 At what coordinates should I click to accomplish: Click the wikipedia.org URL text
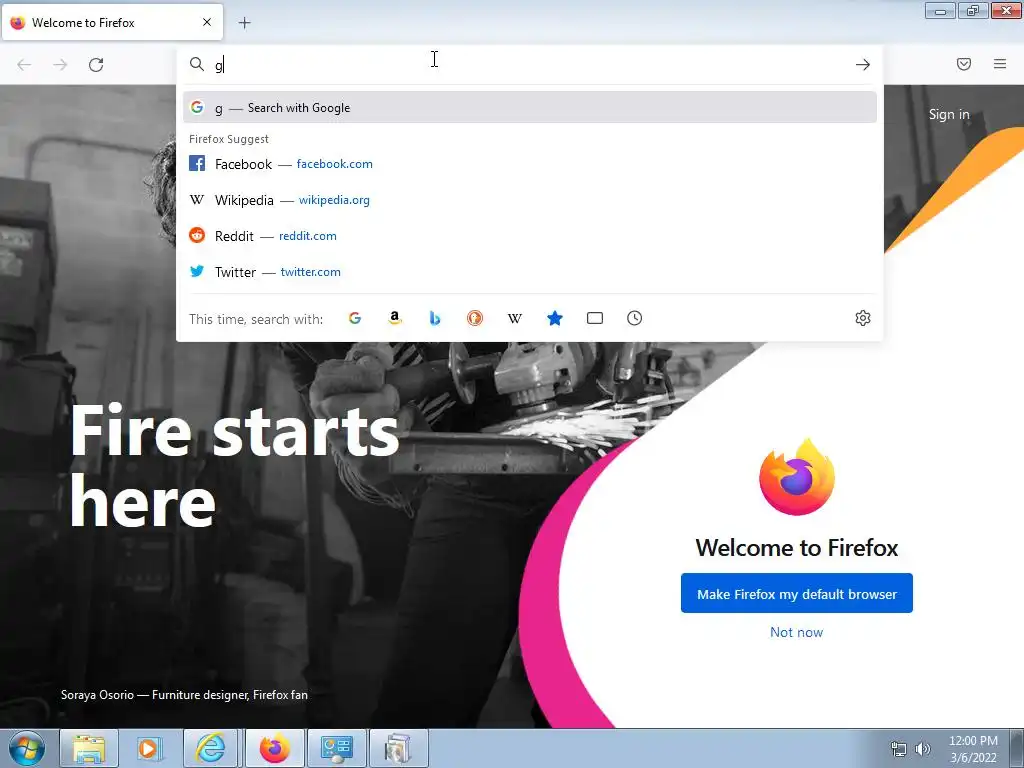[x=334, y=200]
